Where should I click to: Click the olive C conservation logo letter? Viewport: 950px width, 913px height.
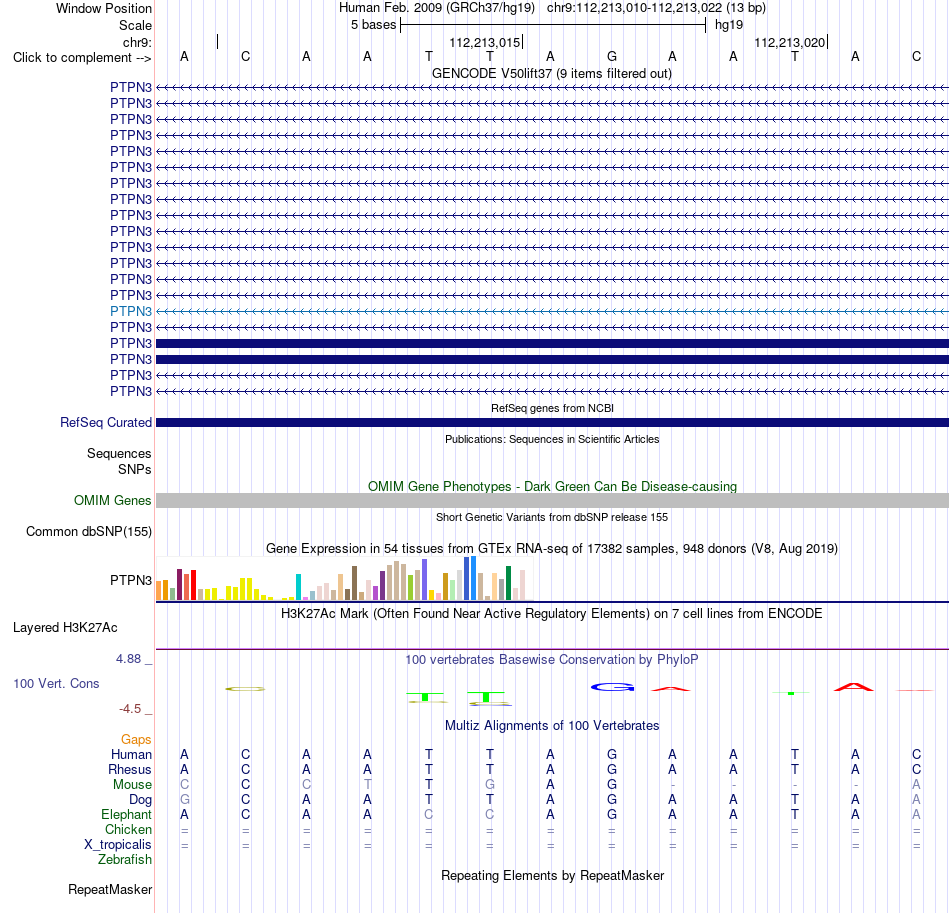(x=245, y=689)
